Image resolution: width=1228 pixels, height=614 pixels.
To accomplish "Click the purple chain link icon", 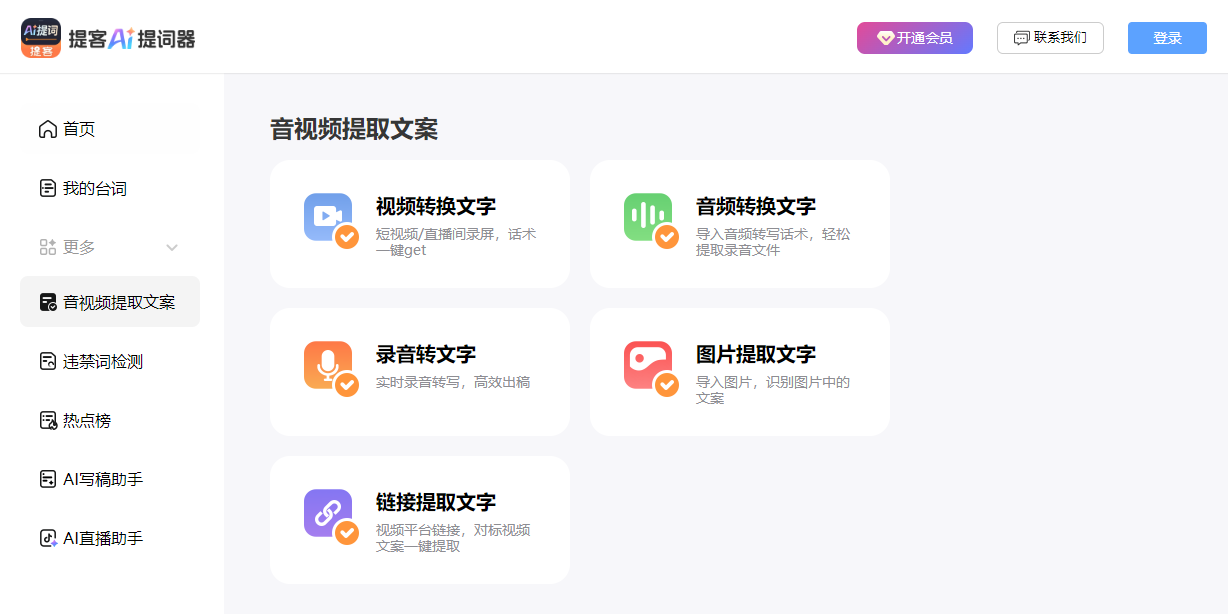I will click(328, 513).
